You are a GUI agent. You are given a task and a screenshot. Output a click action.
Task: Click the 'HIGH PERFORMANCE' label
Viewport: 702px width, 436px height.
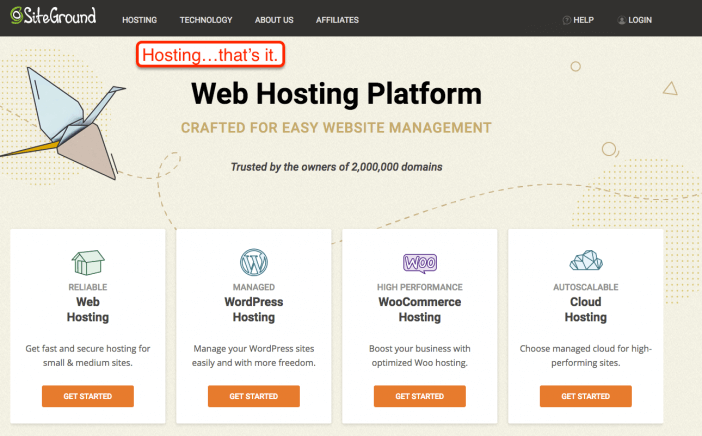click(420, 287)
